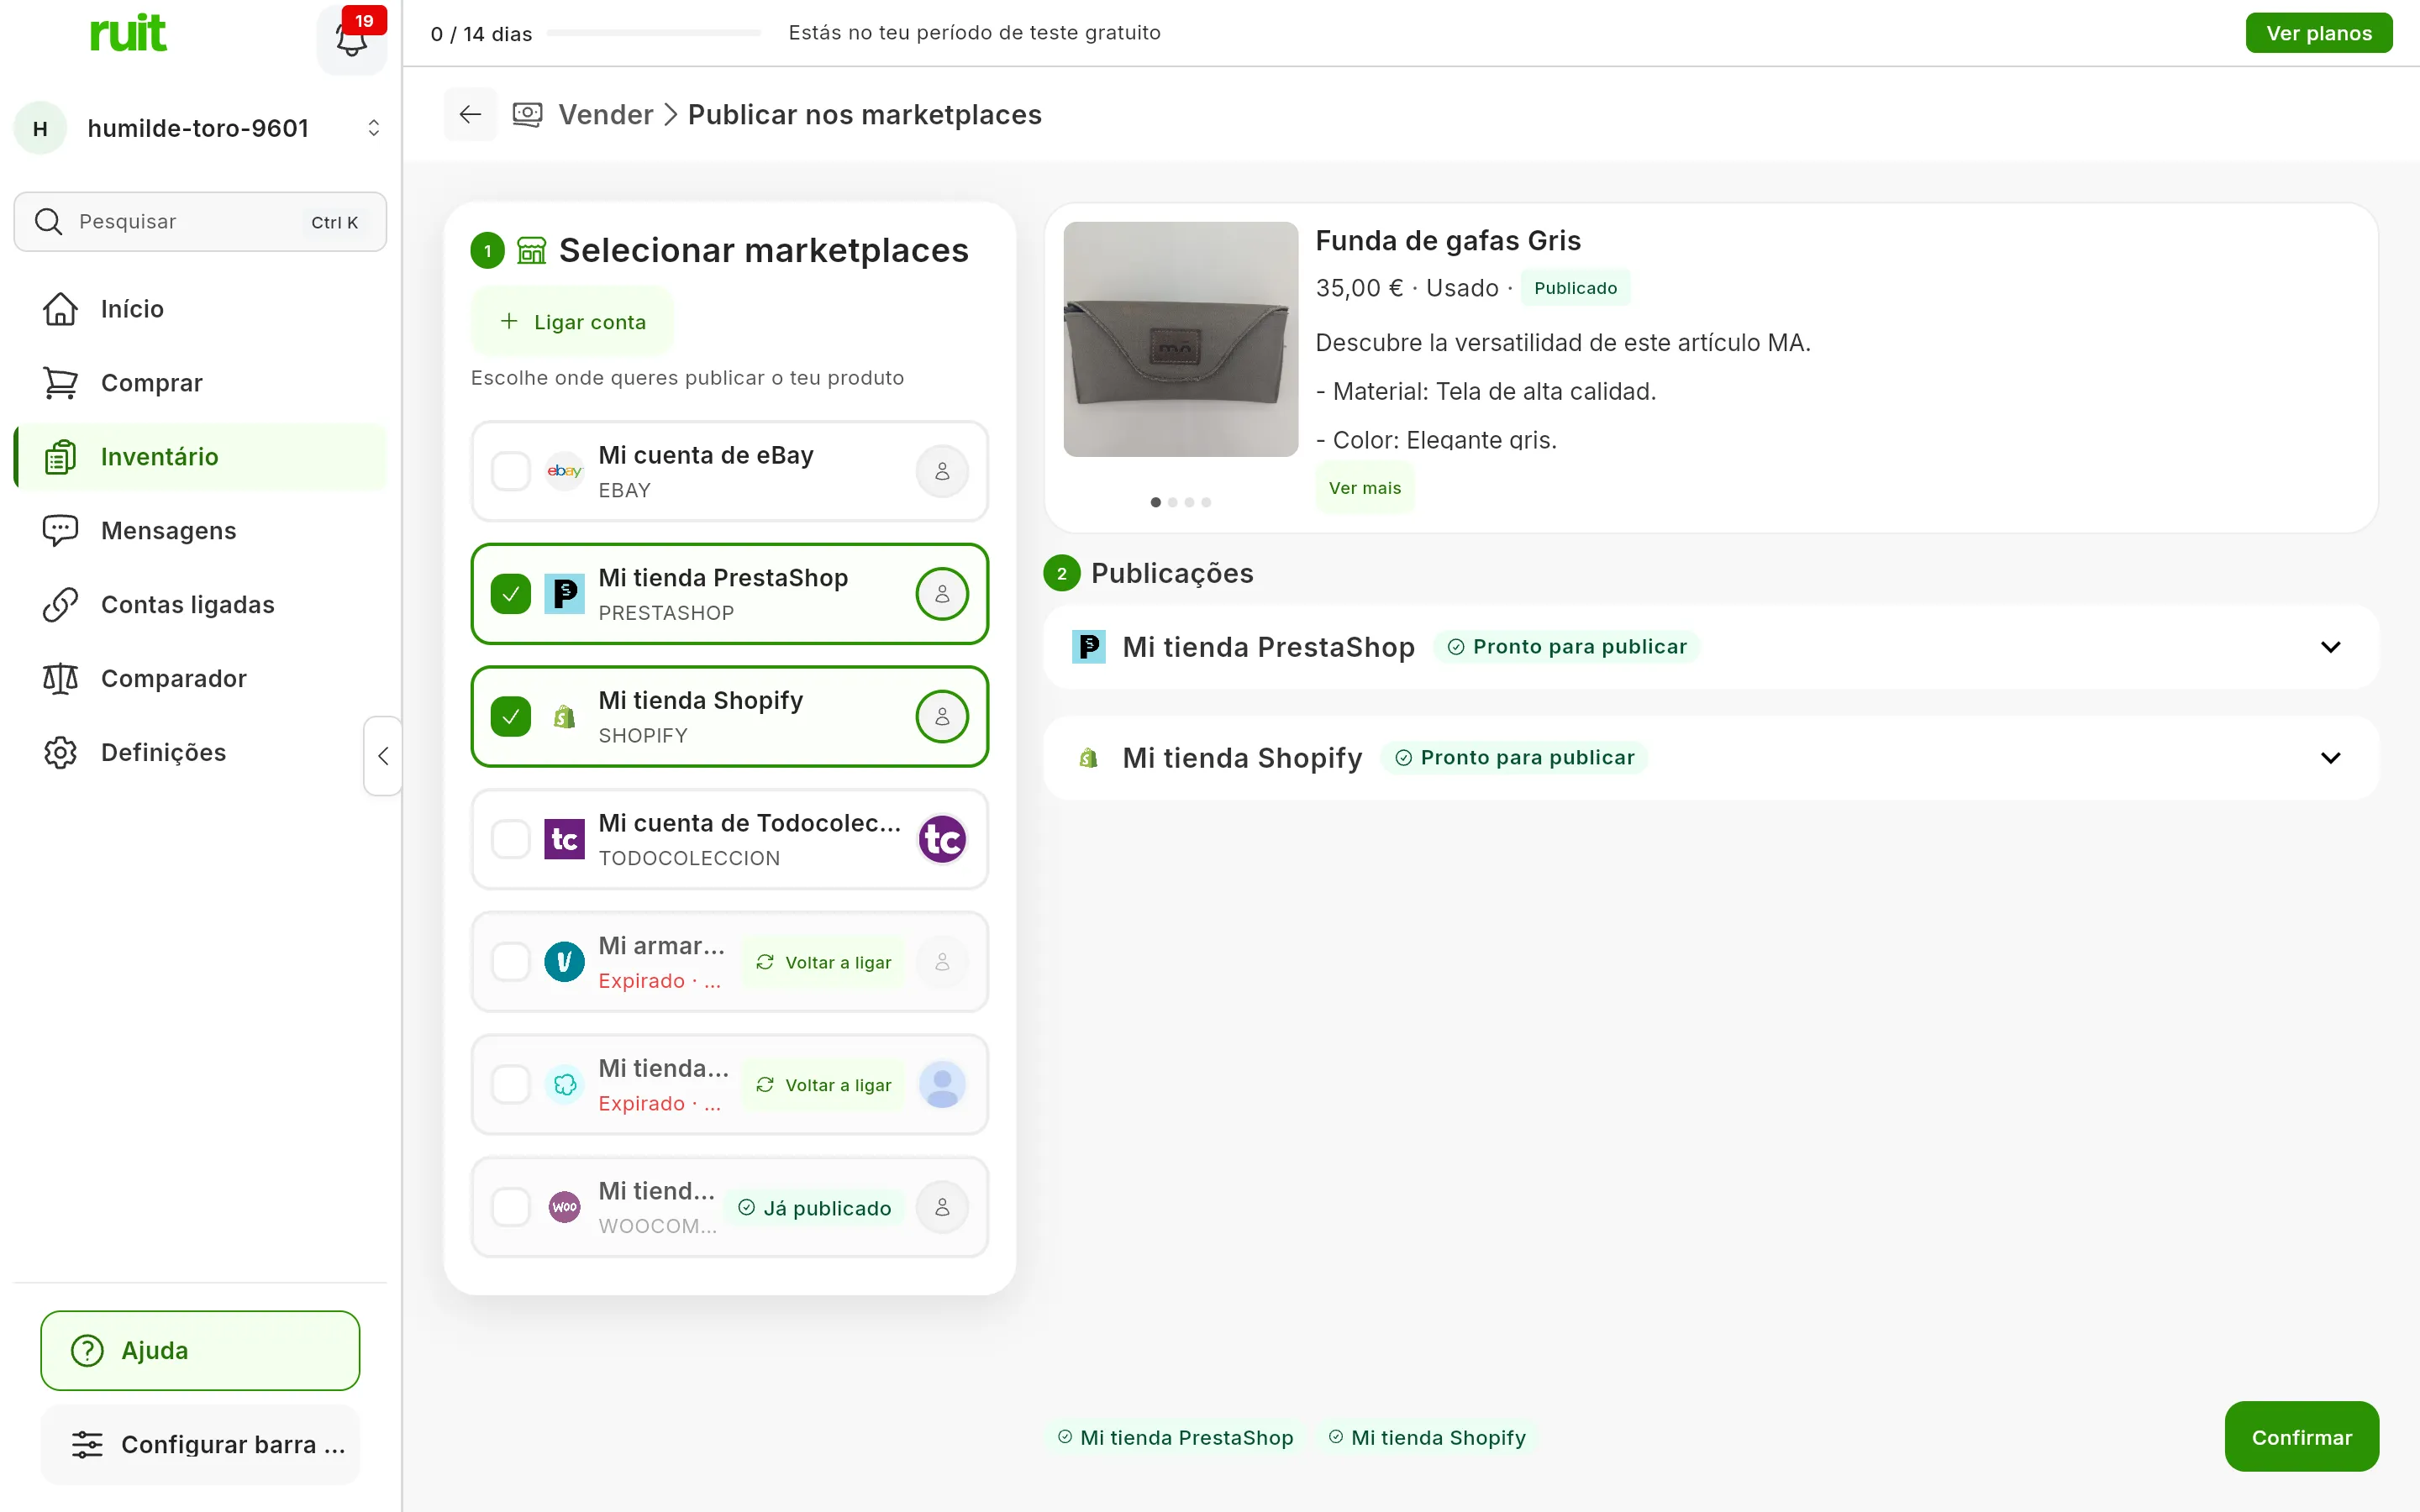This screenshot has height=1512, width=2420.
Task: Click the eBay account user icon
Action: 942,471
